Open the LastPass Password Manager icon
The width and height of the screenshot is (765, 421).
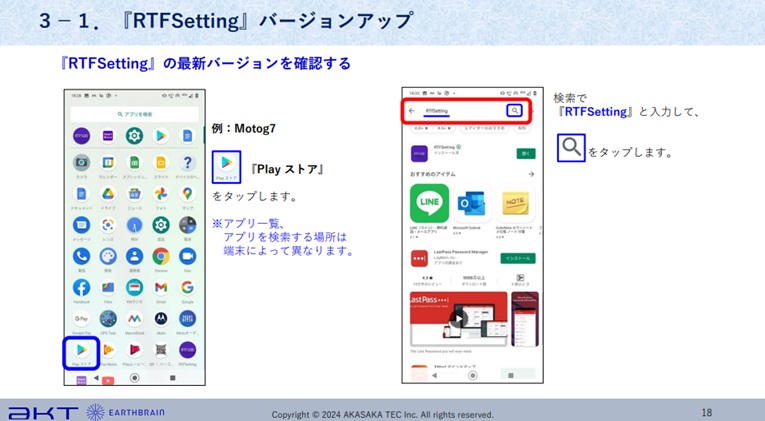pos(419,258)
